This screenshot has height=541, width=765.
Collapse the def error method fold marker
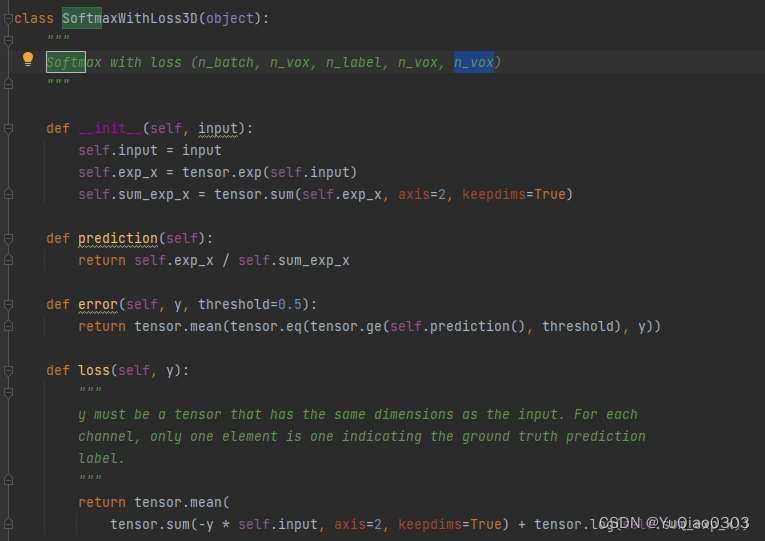tap(8, 305)
